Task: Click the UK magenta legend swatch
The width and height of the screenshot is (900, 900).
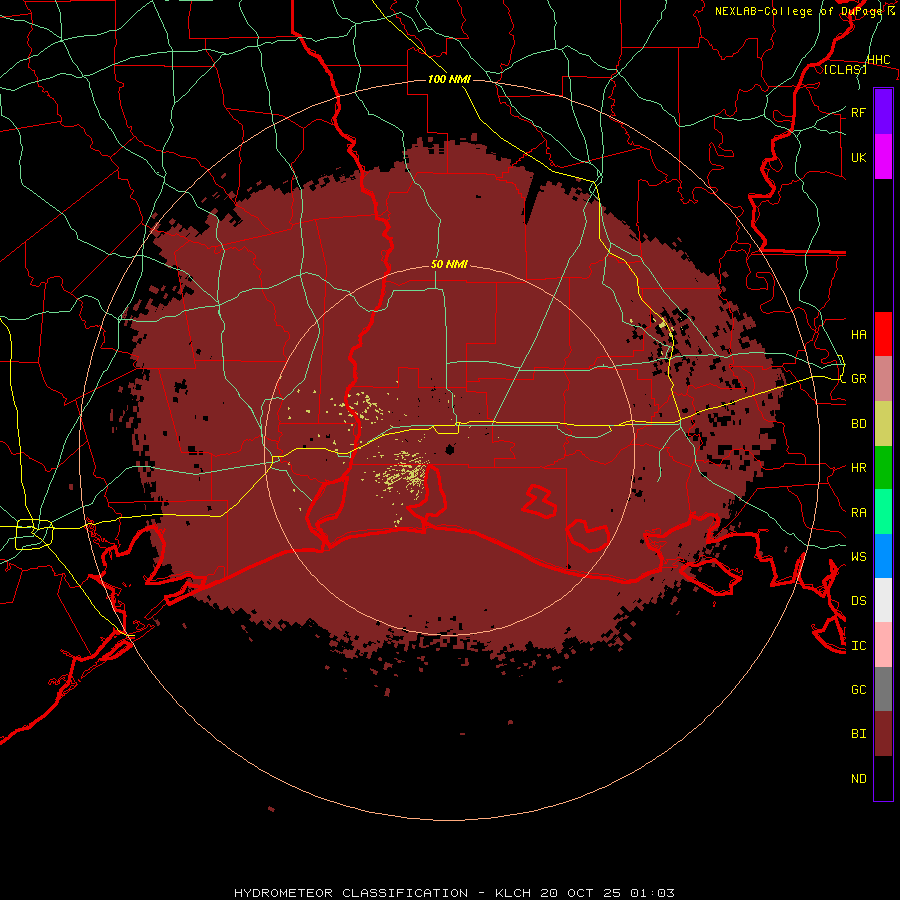Action: coord(883,157)
